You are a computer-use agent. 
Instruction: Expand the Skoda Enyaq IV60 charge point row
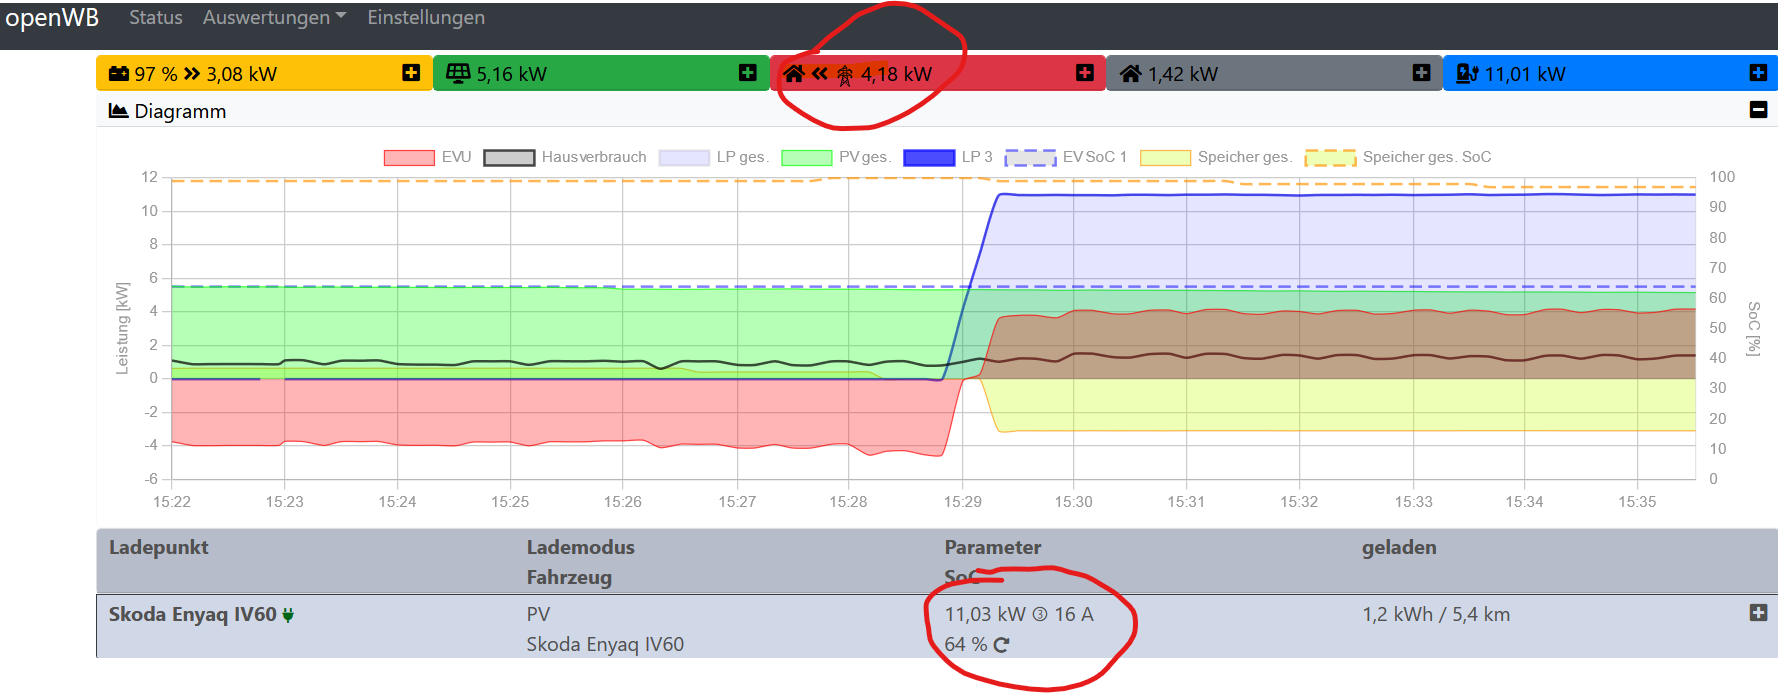tap(1758, 613)
